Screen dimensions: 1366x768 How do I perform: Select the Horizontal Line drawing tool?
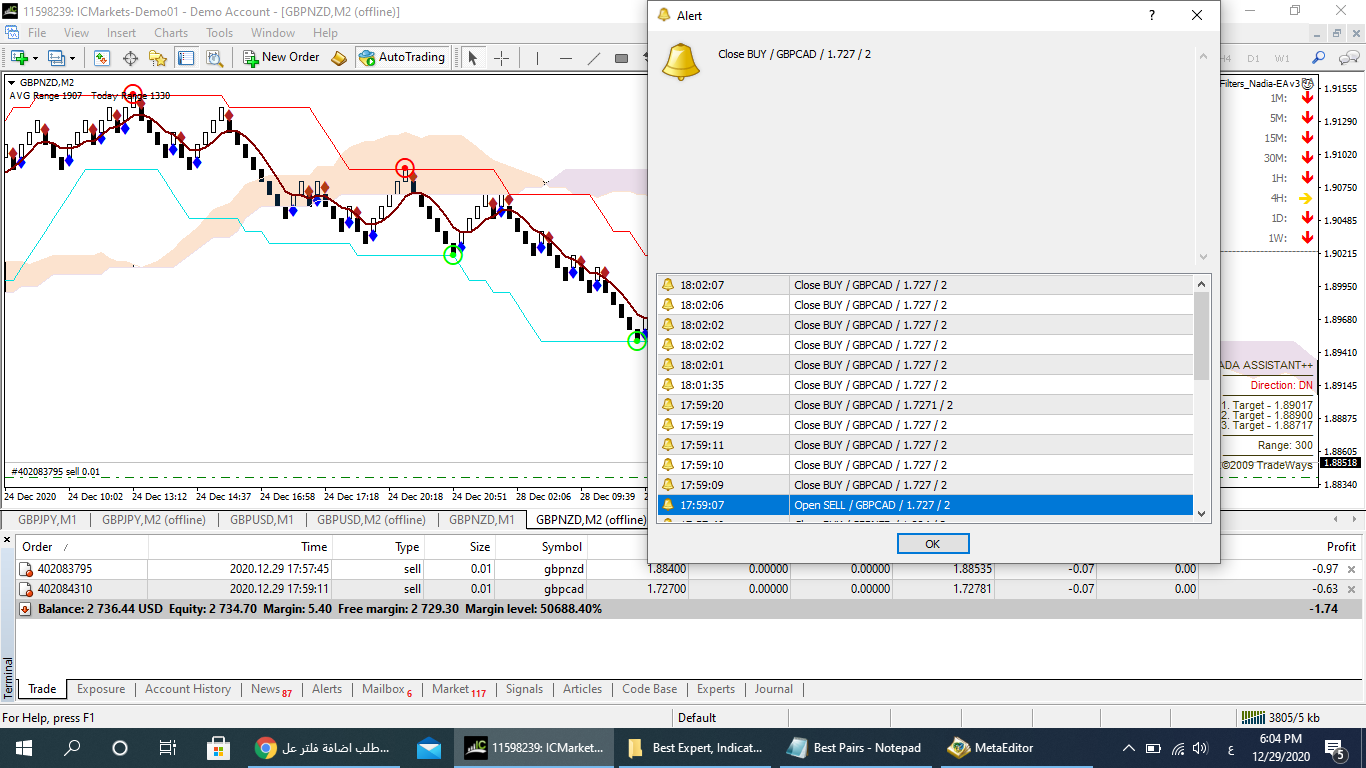pyautogui.click(x=565, y=58)
